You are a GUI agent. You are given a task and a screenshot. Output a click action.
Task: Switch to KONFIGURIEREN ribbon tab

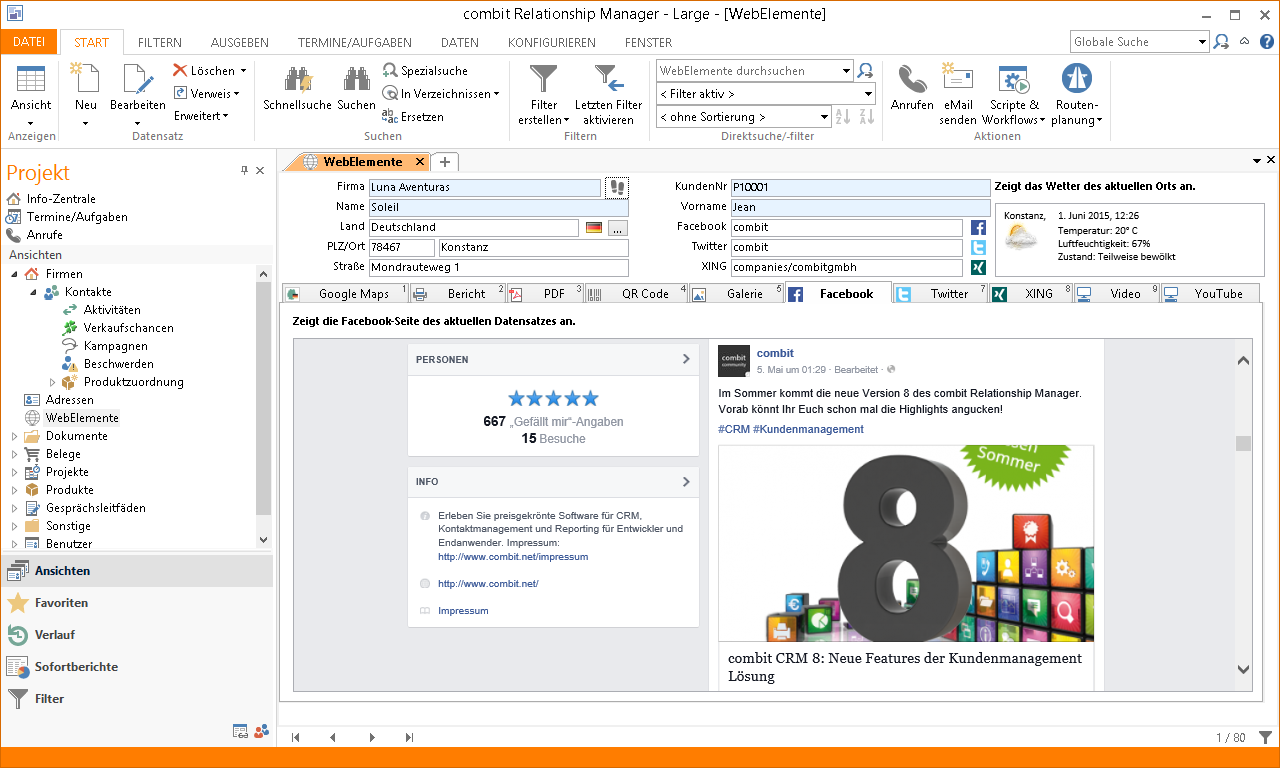click(x=552, y=43)
